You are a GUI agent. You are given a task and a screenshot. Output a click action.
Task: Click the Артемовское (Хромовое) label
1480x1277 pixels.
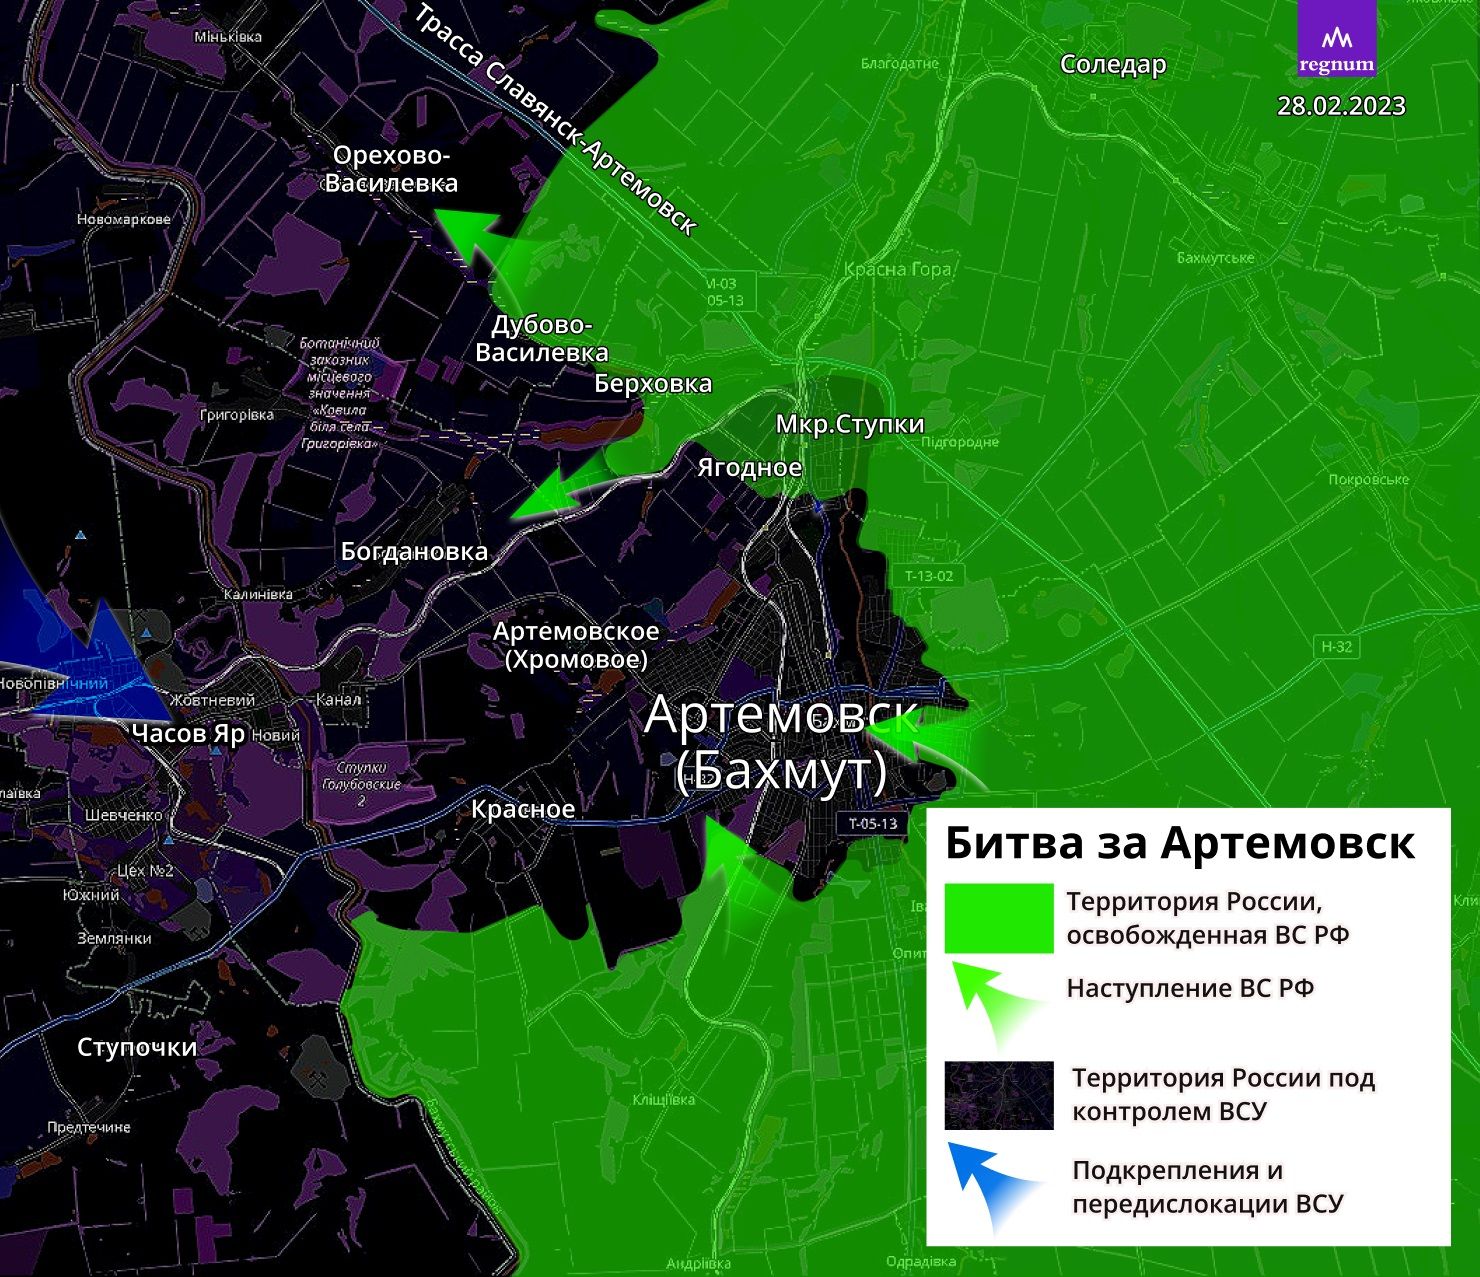tap(576, 645)
